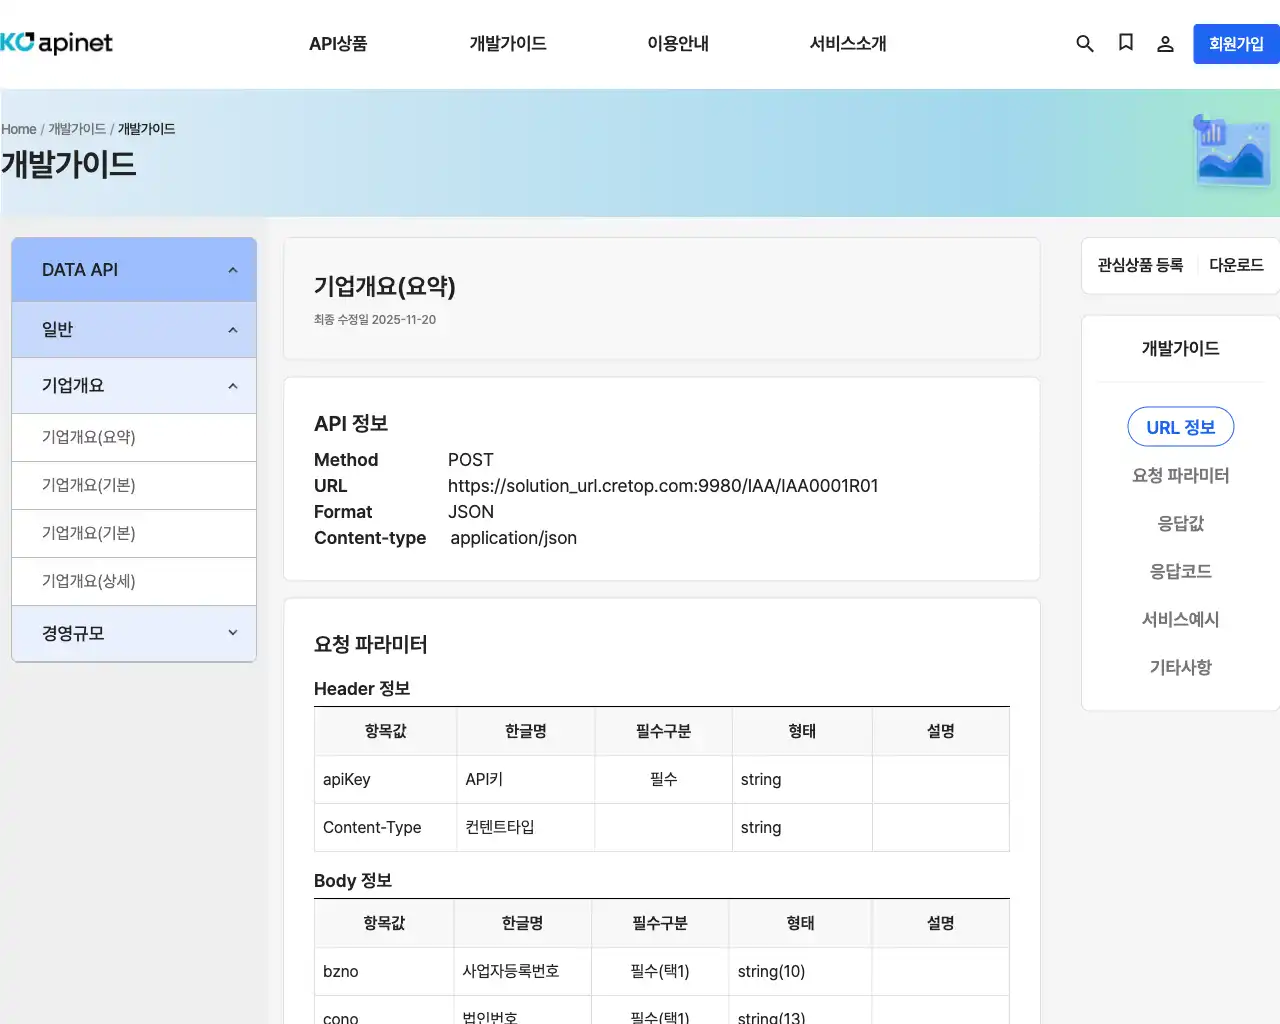Go to Home via the breadcrumb link
Image resolution: width=1280 pixels, height=1024 pixels.
click(18, 129)
